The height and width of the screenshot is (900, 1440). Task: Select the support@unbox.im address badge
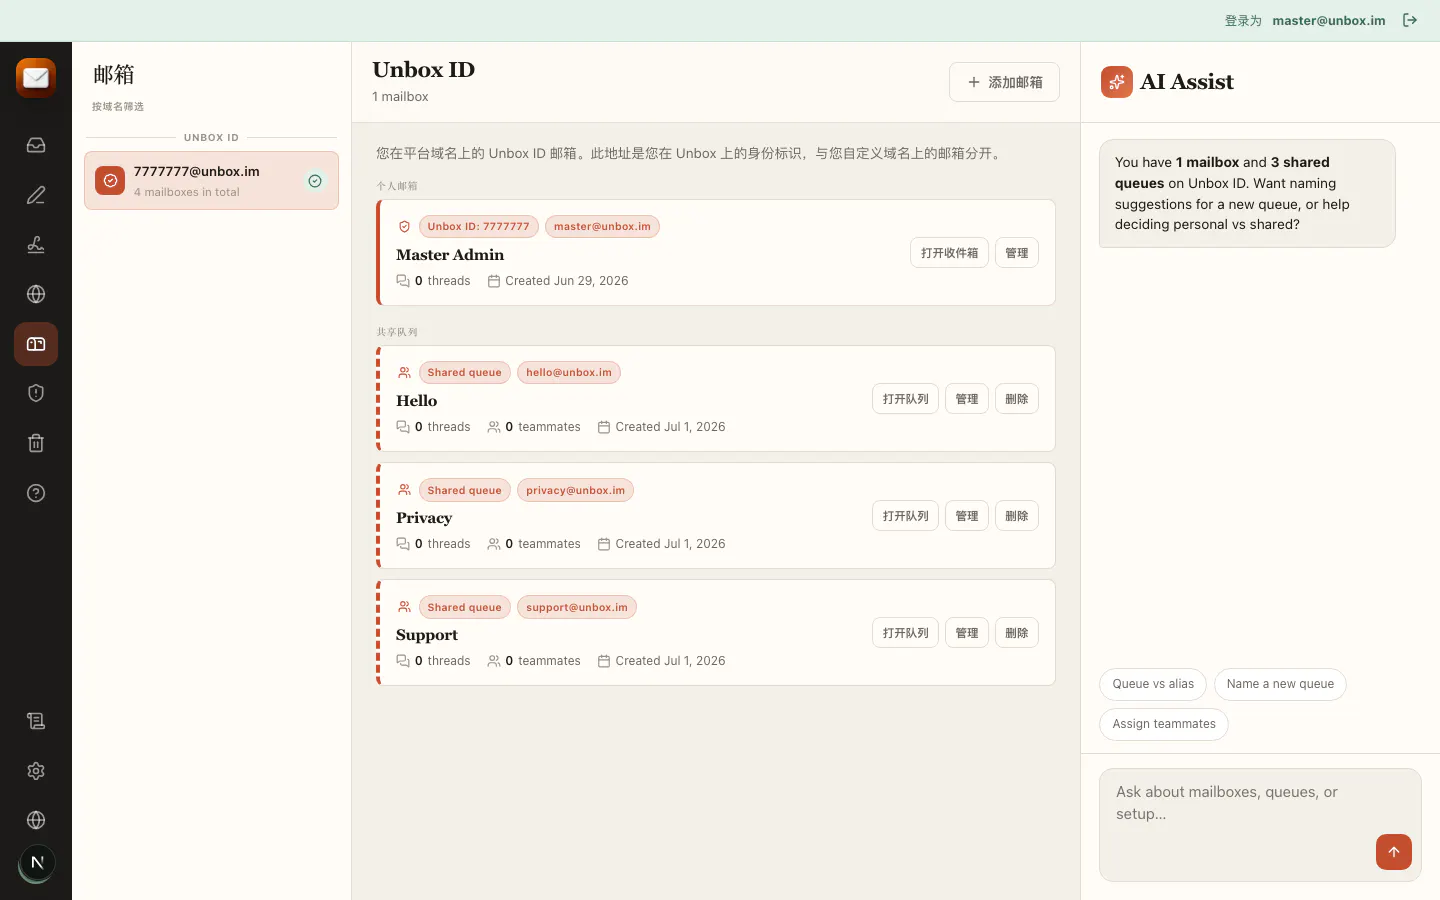577,607
